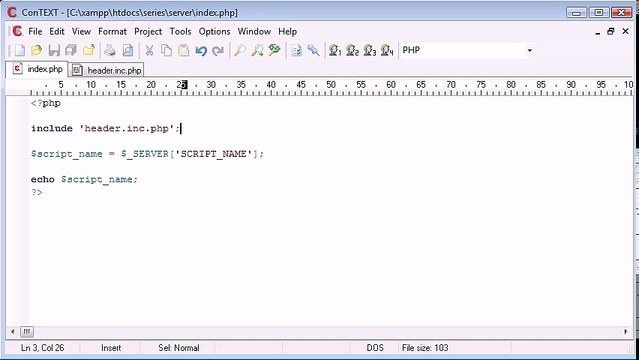This screenshot has height=360, width=639.
Task: Save all files using toolbar icon
Action: [71, 51]
